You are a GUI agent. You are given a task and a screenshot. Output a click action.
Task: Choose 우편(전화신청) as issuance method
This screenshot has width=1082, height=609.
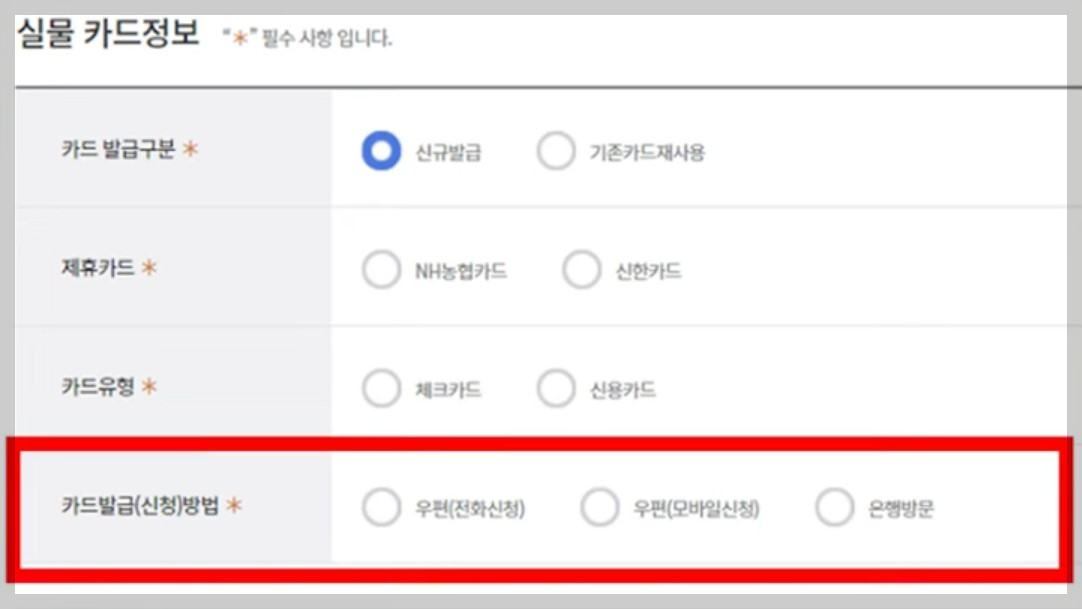pos(380,508)
